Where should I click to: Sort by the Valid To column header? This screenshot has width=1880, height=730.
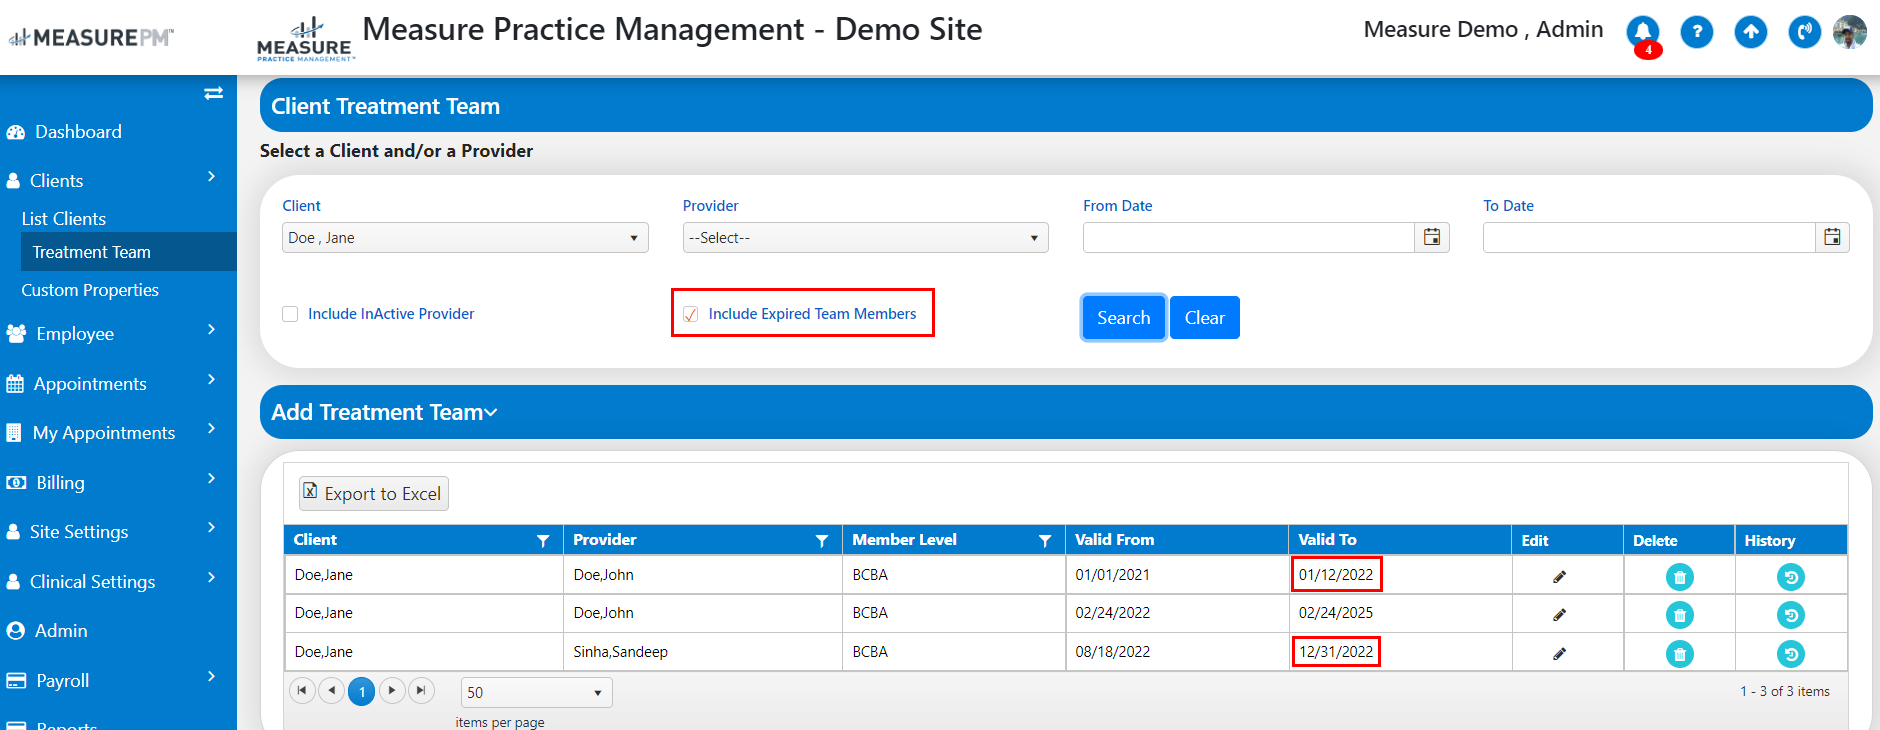tap(1327, 539)
